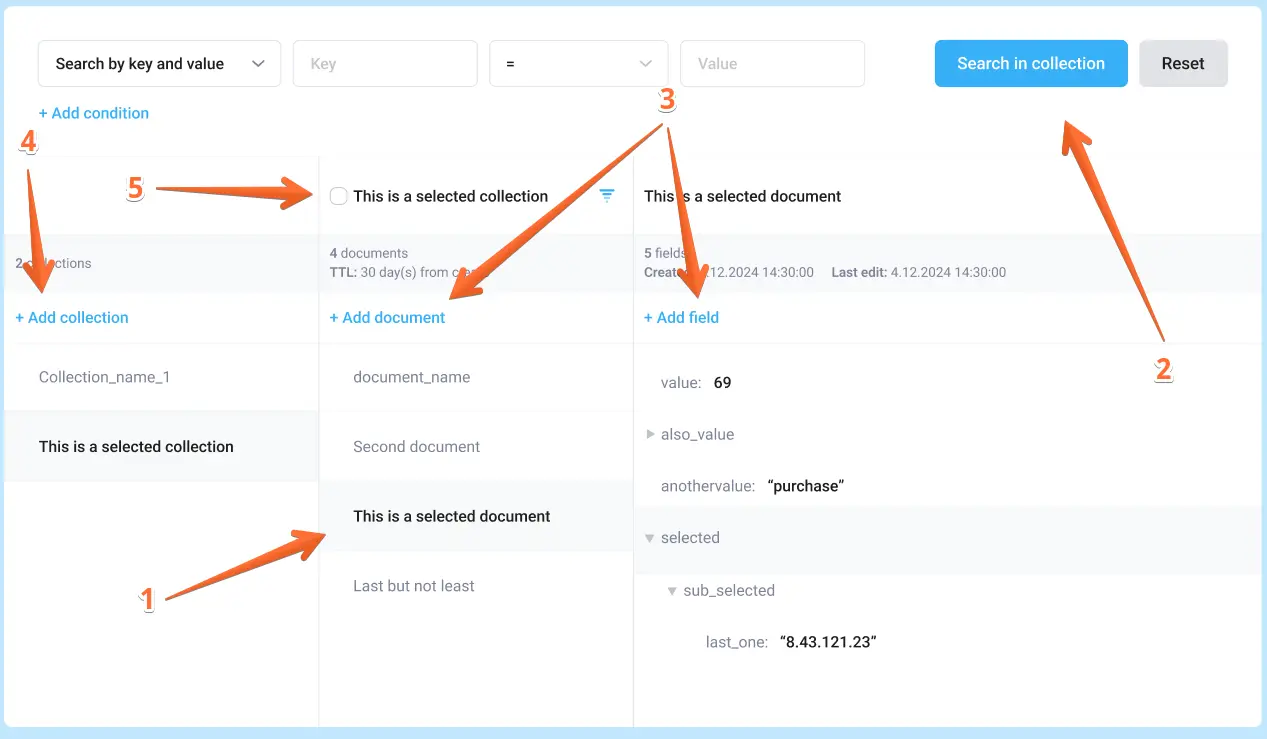This screenshot has height=739, width=1267.
Task: Select Collection_name_1 in the collections list
Action: (x=104, y=377)
